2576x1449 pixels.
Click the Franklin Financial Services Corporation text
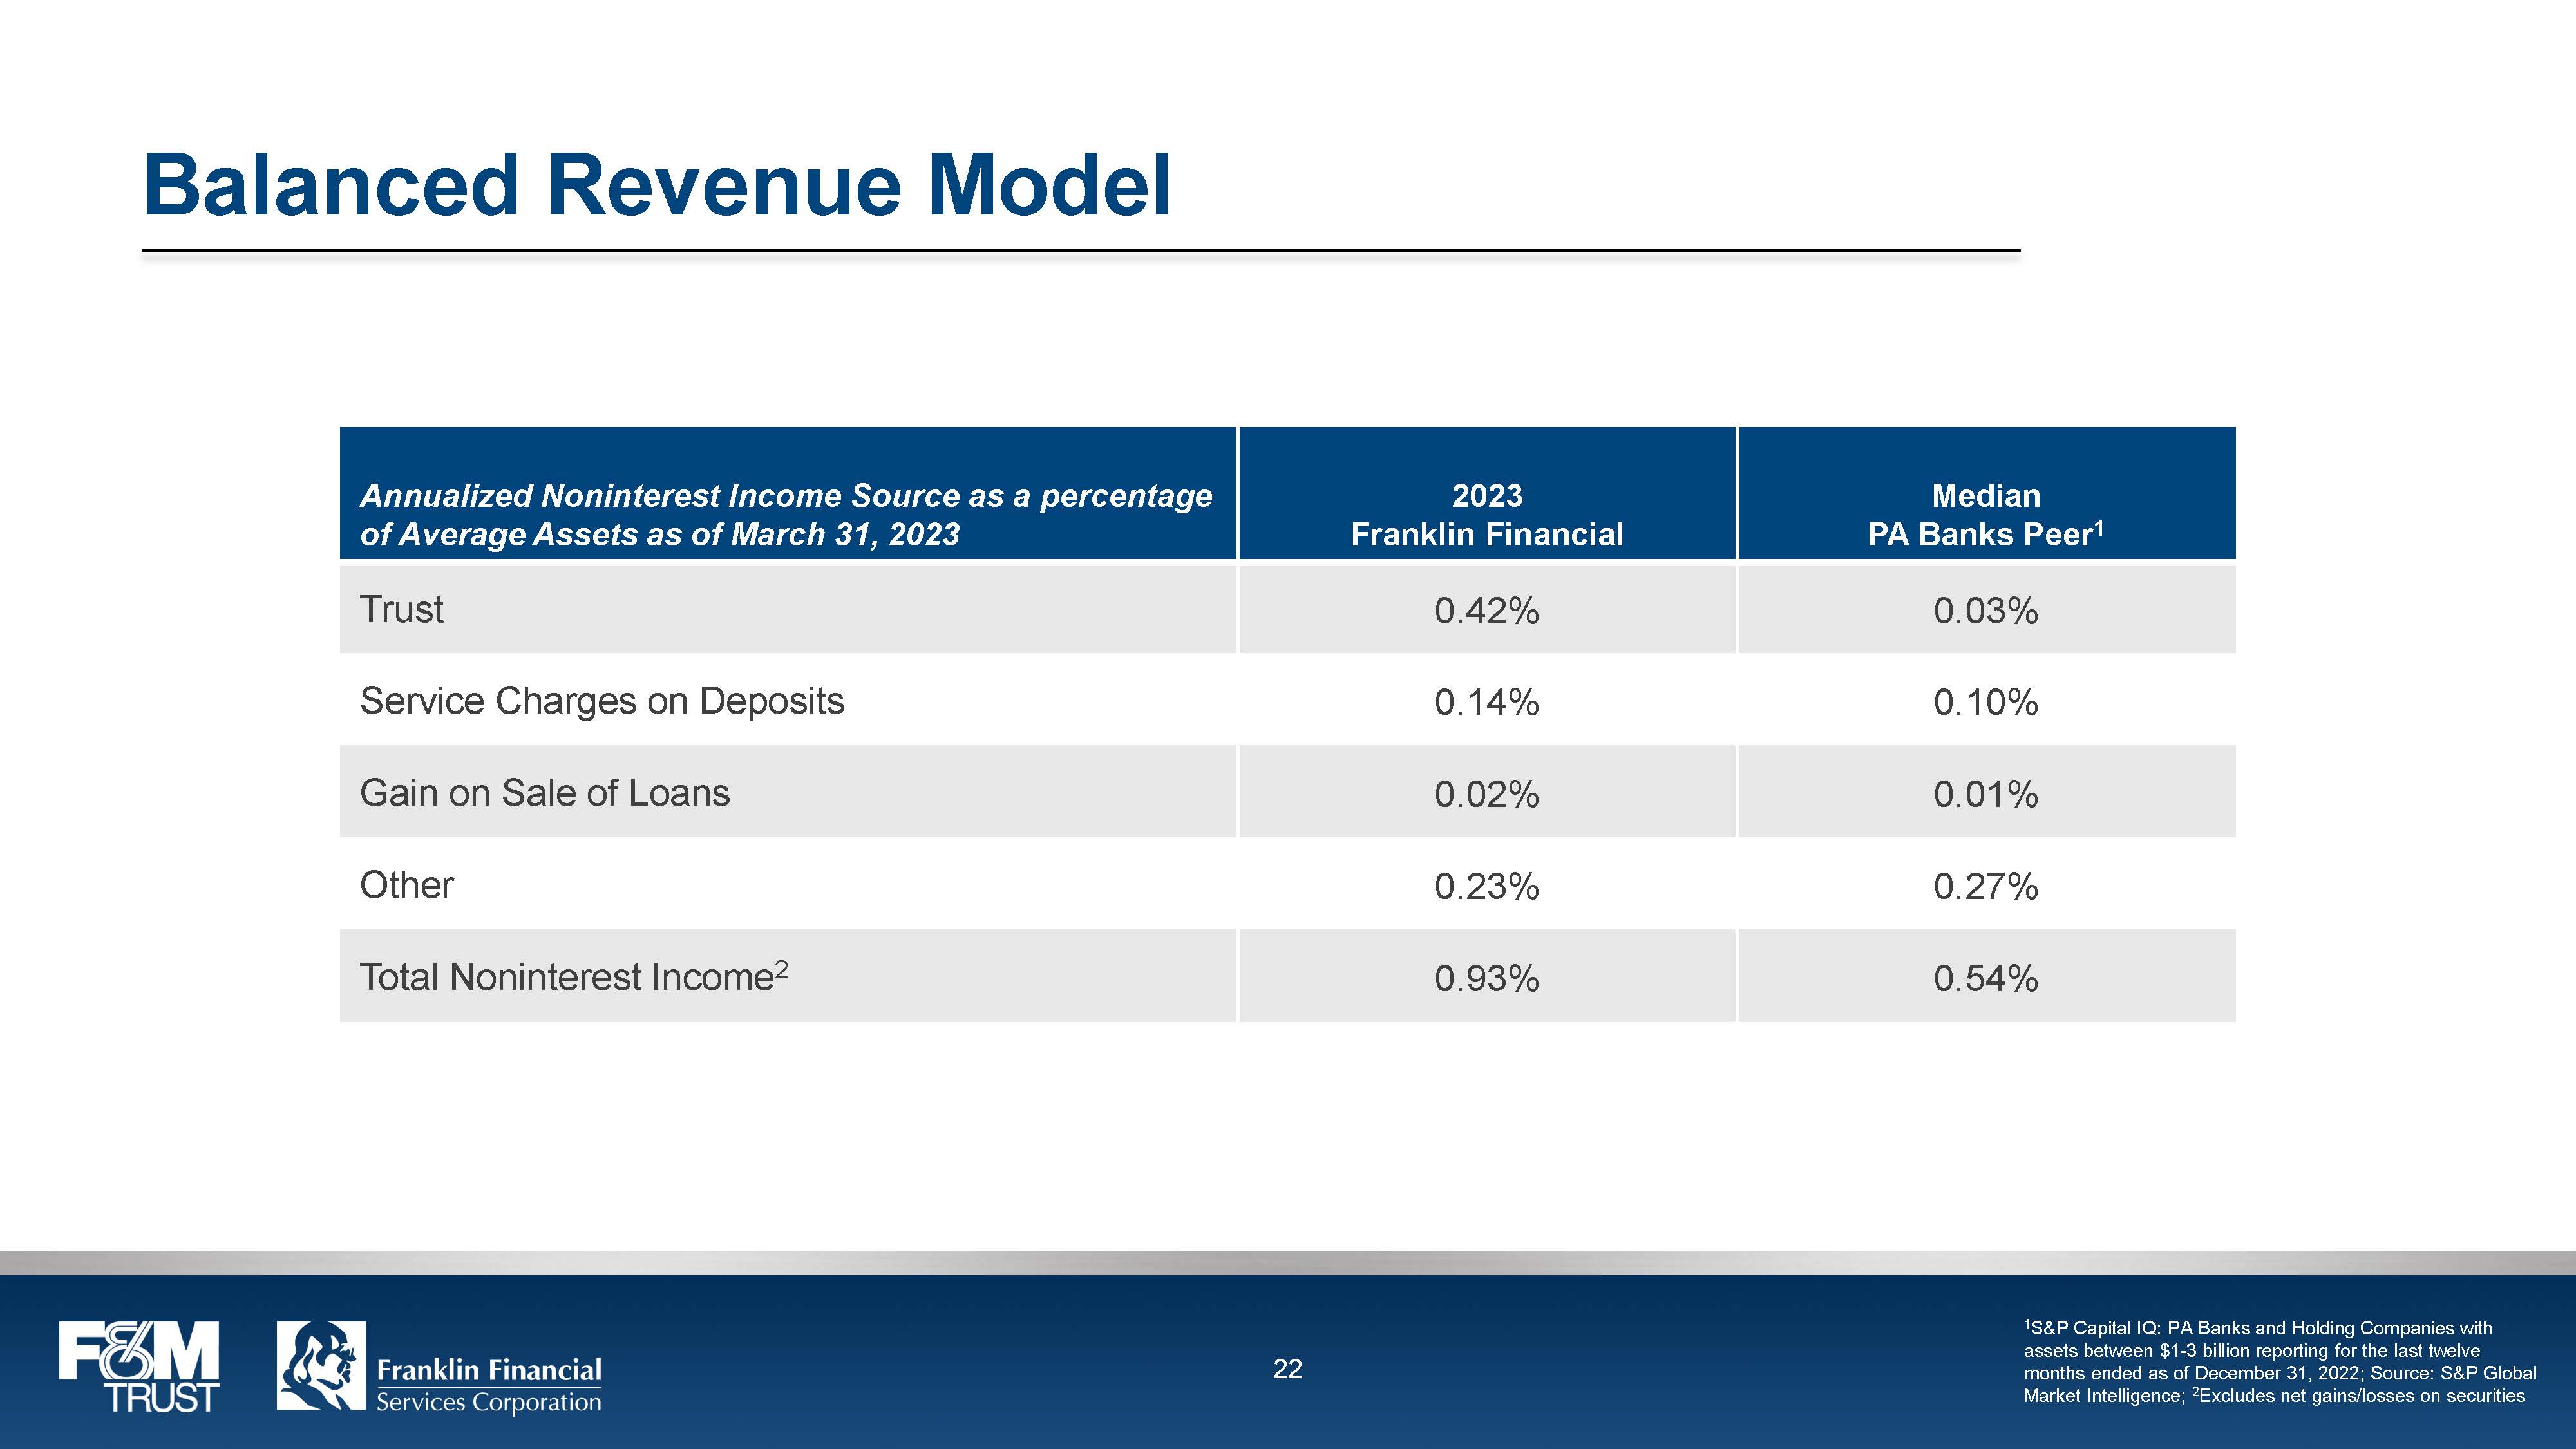(x=489, y=1385)
